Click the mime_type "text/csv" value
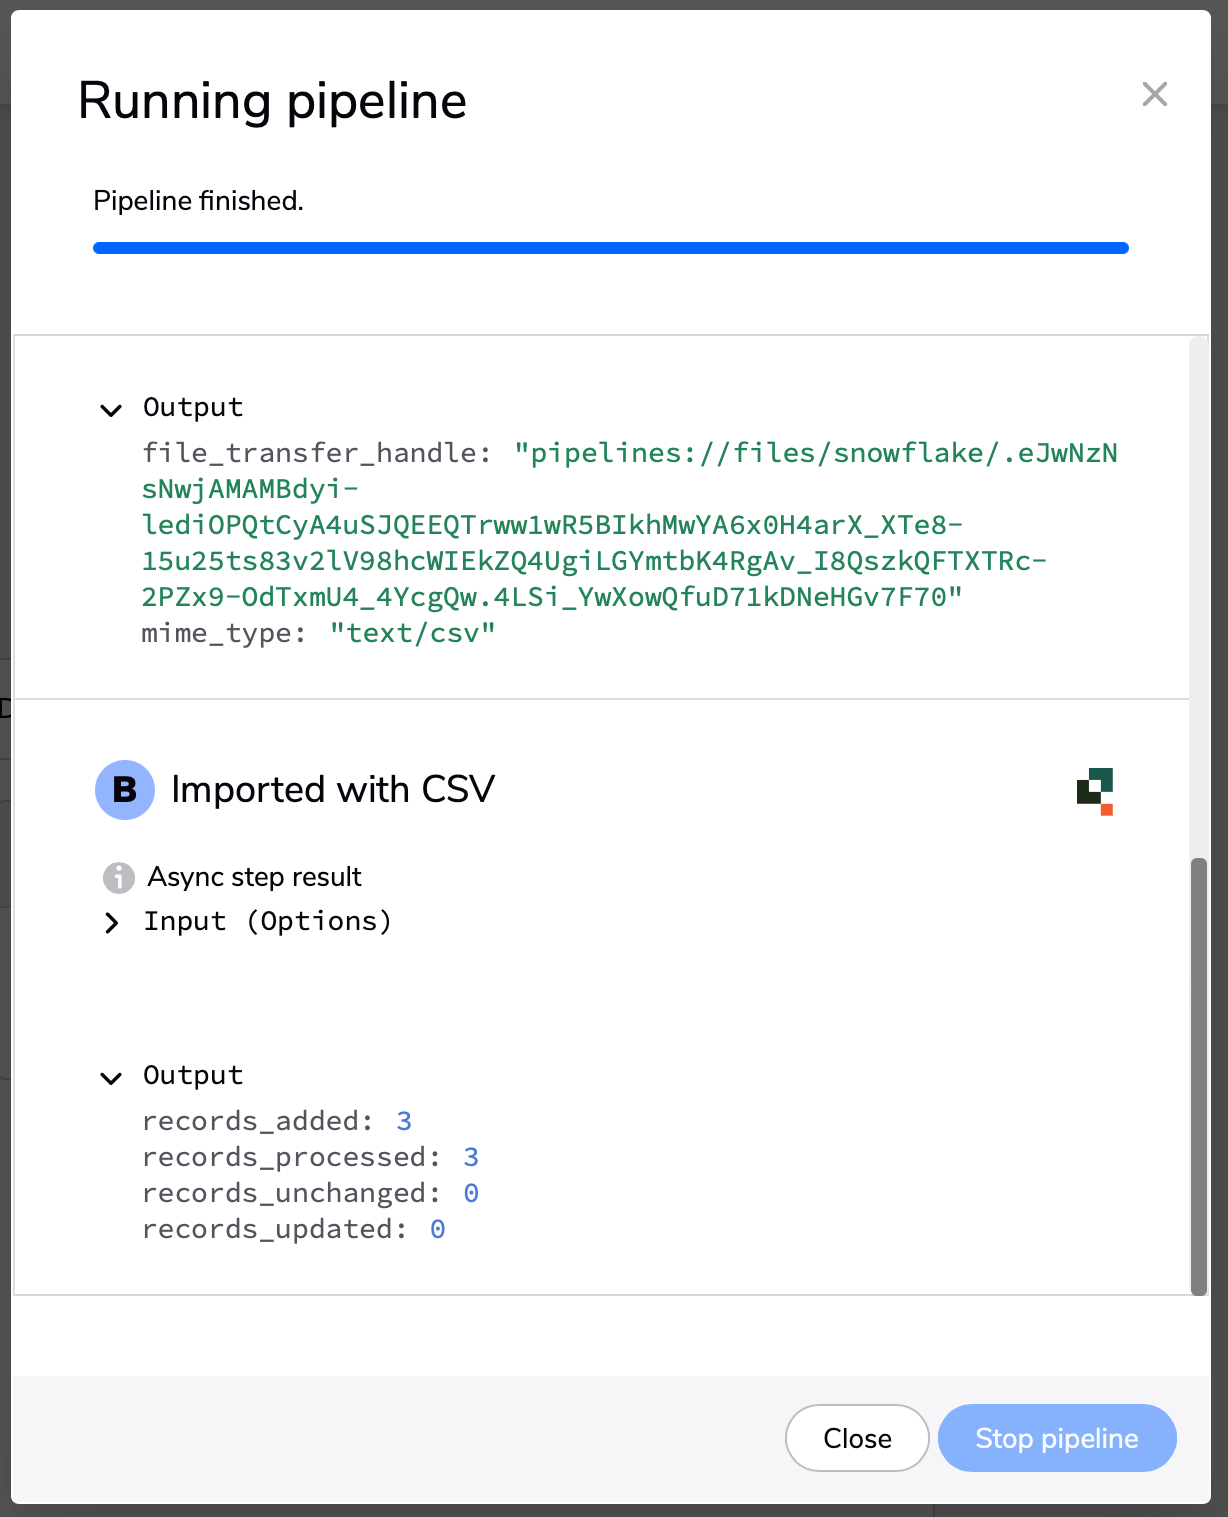The image size is (1228, 1517). (x=413, y=633)
